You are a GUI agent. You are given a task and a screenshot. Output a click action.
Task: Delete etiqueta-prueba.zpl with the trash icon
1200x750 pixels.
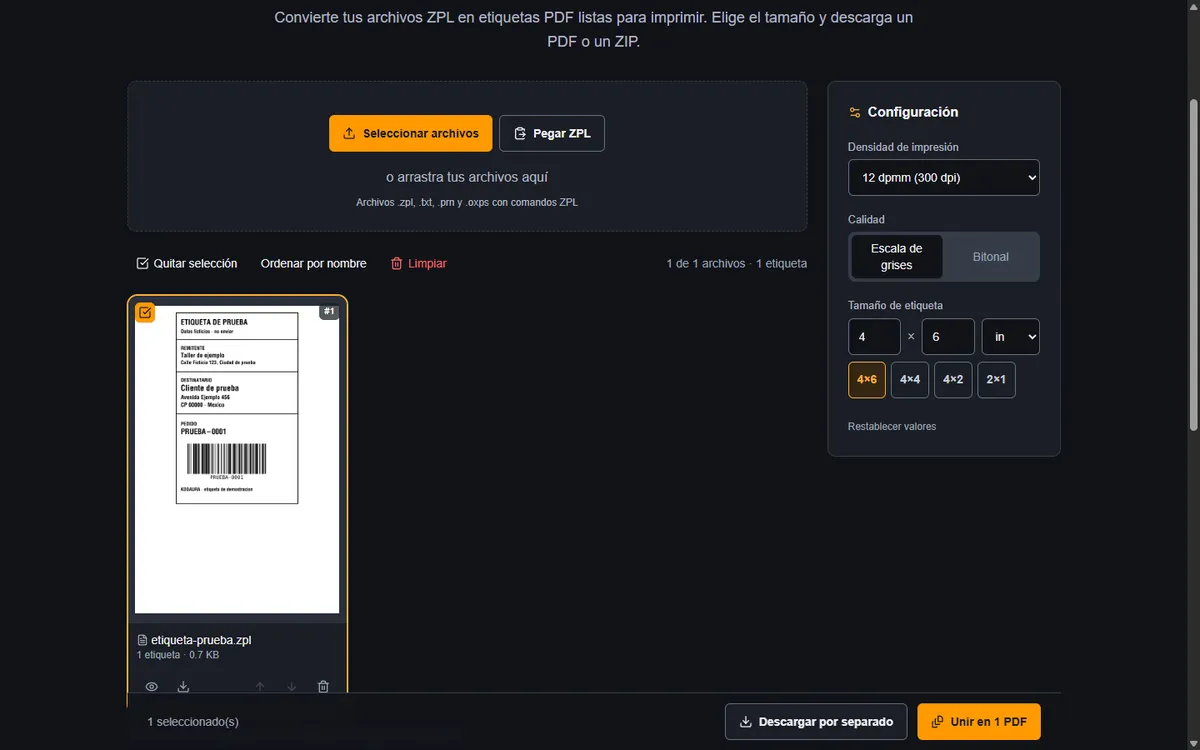[x=323, y=687]
